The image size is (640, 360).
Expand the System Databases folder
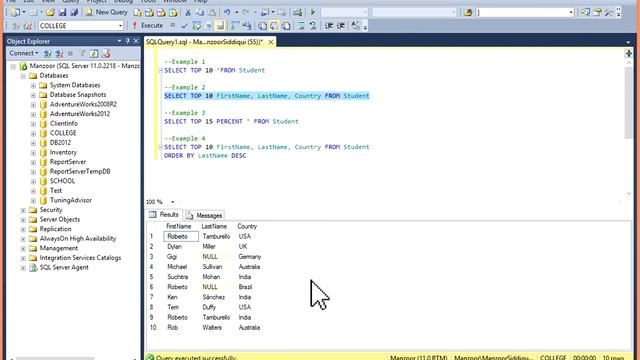[33, 85]
